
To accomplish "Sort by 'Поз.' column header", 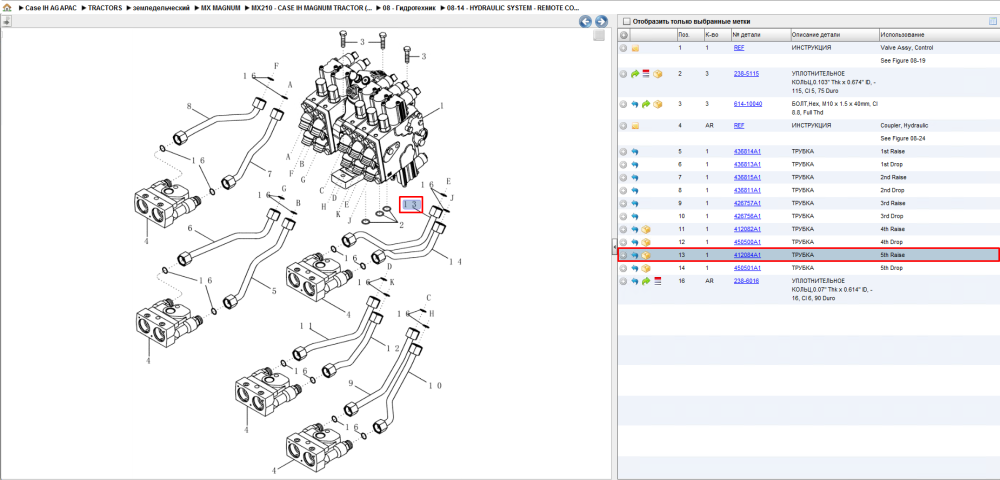I will click(689, 35).
